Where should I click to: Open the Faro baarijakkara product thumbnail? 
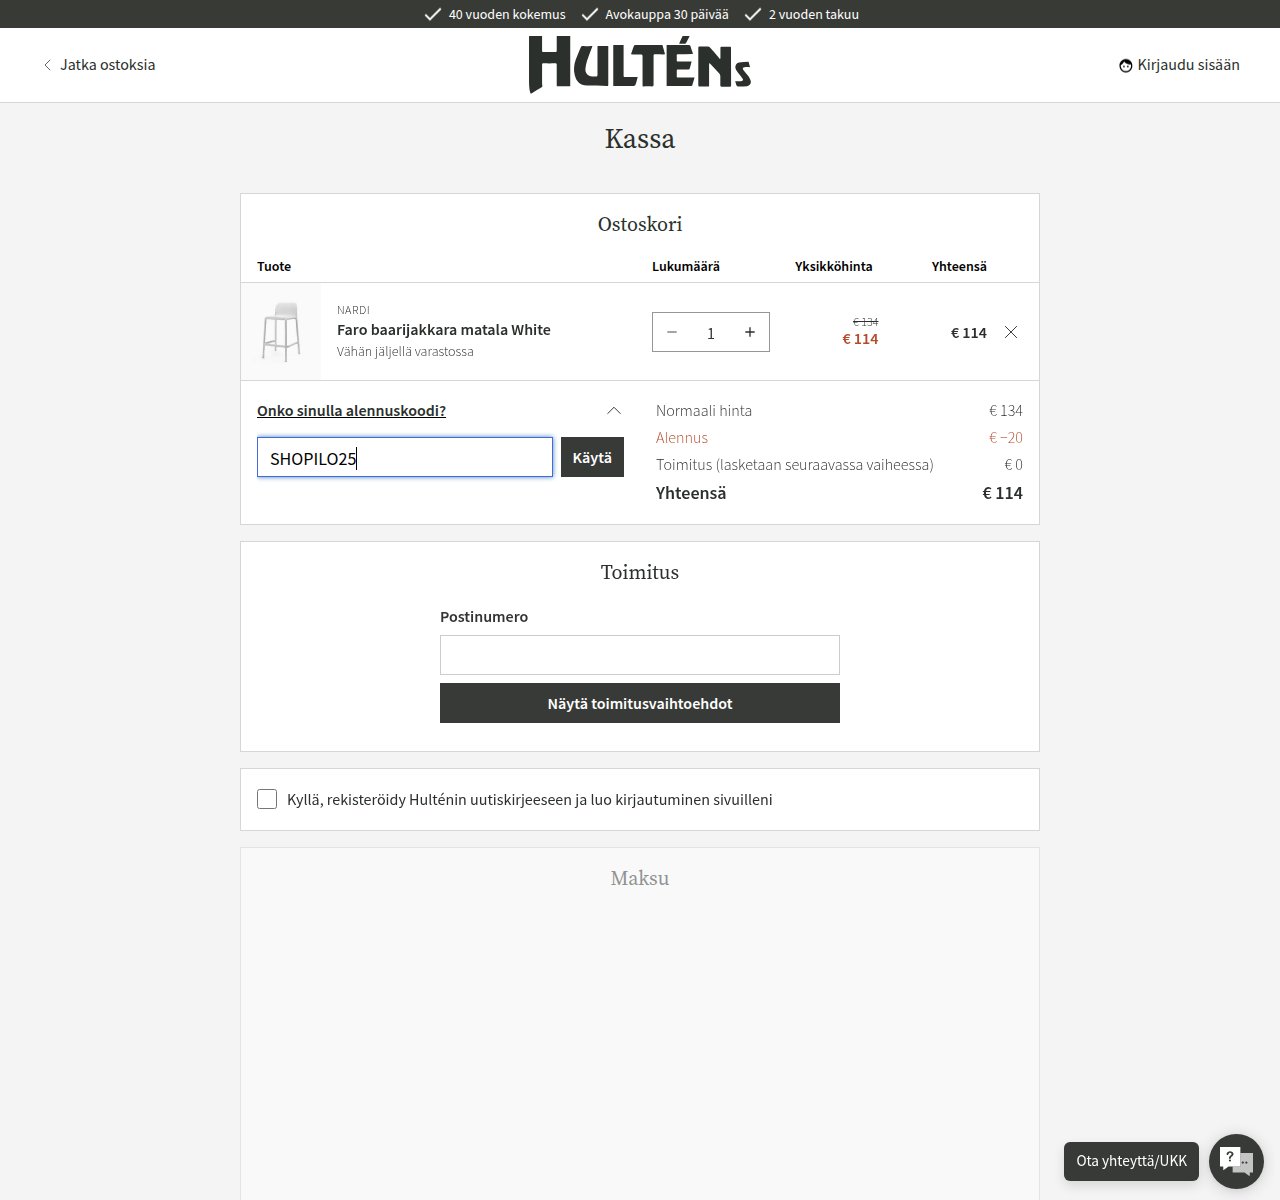(281, 332)
